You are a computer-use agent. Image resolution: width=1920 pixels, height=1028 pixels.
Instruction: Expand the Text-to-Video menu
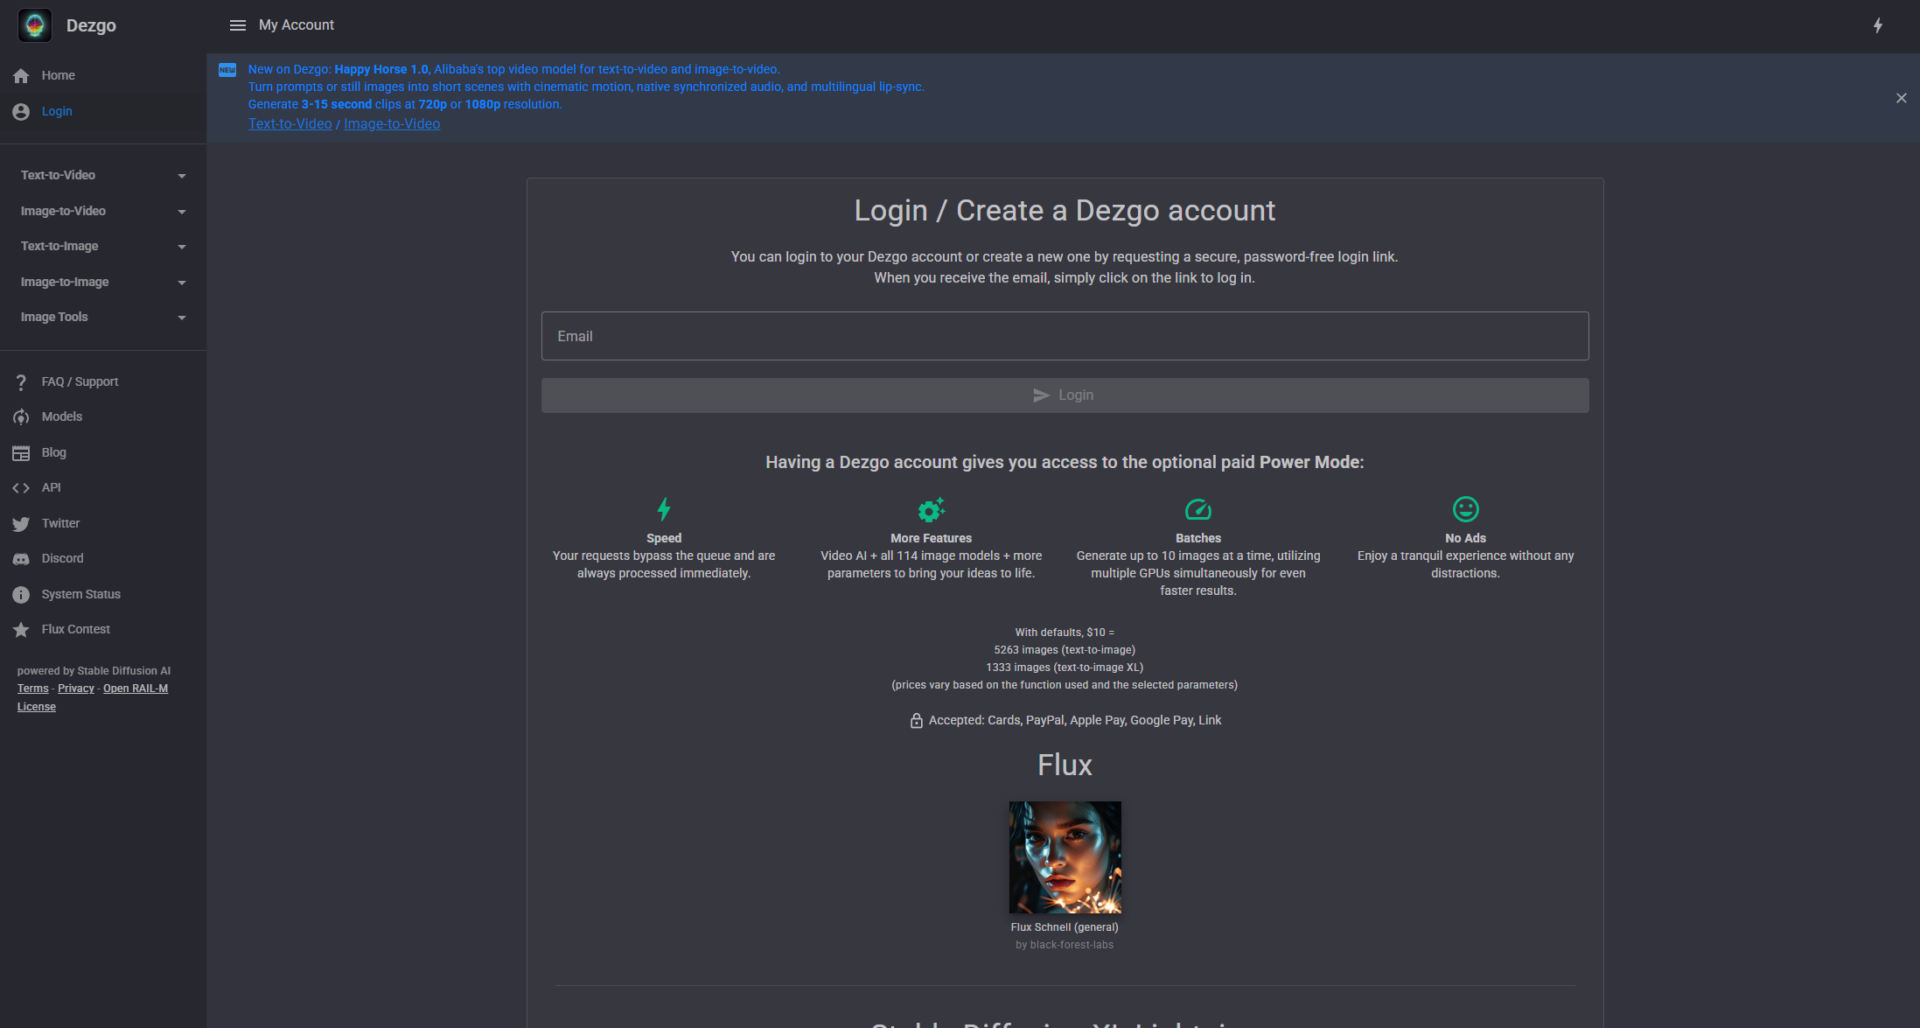(x=103, y=176)
